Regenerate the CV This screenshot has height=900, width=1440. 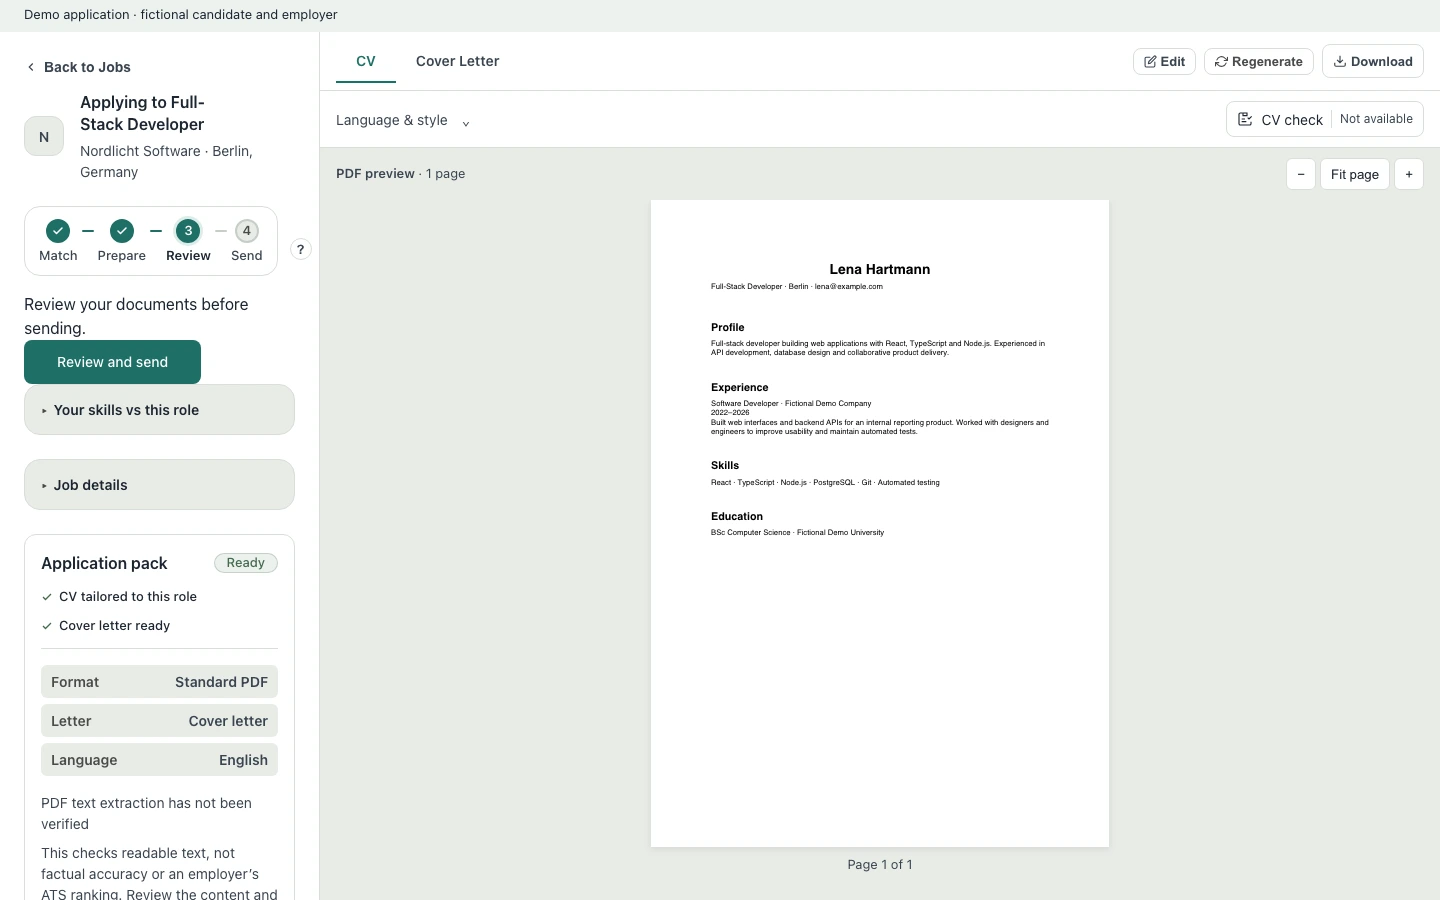click(1259, 61)
